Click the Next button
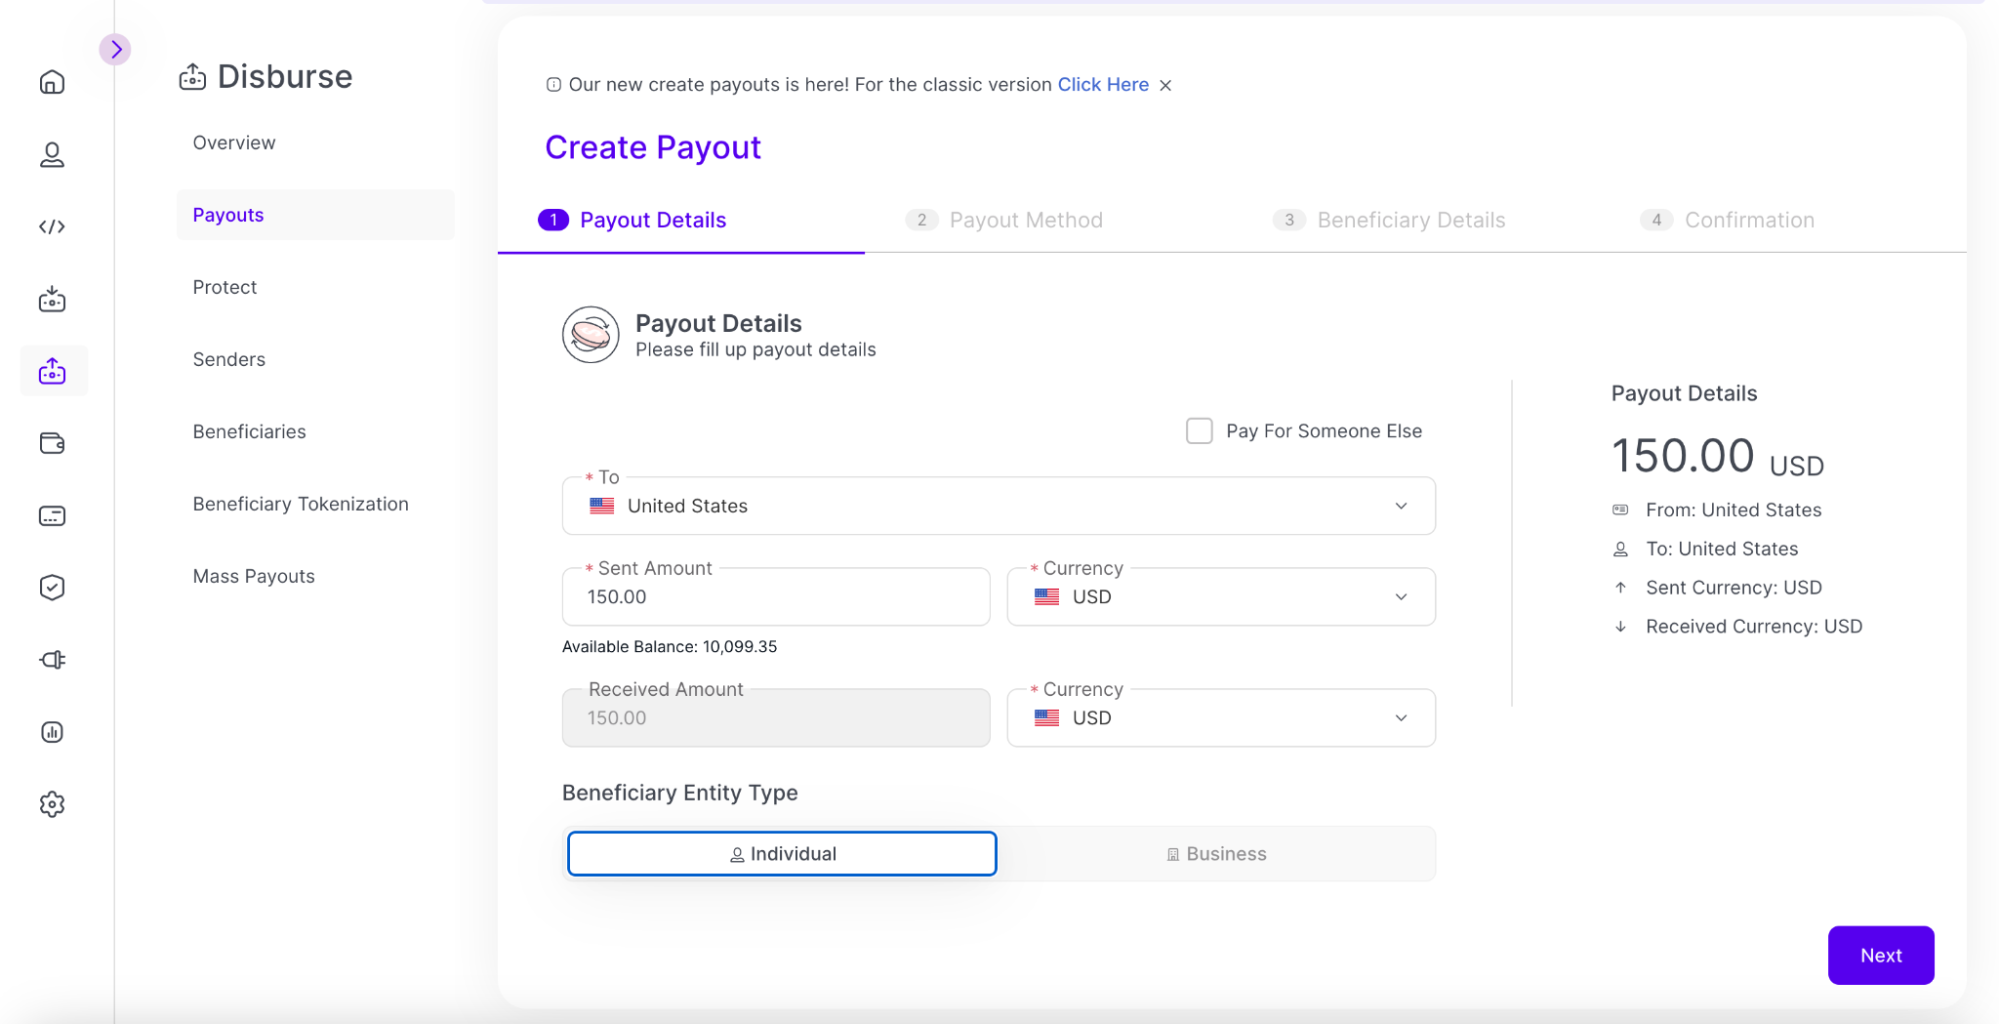The height and width of the screenshot is (1024, 1999). 1880,955
